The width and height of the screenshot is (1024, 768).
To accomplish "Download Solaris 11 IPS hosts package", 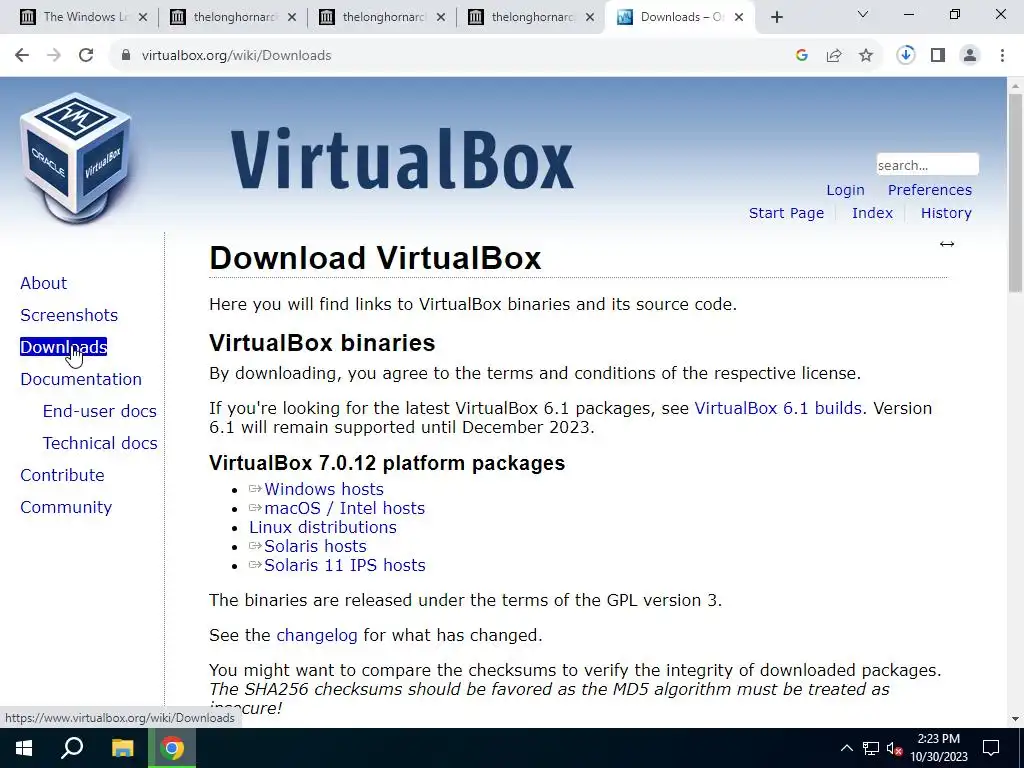I will (345, 565).
